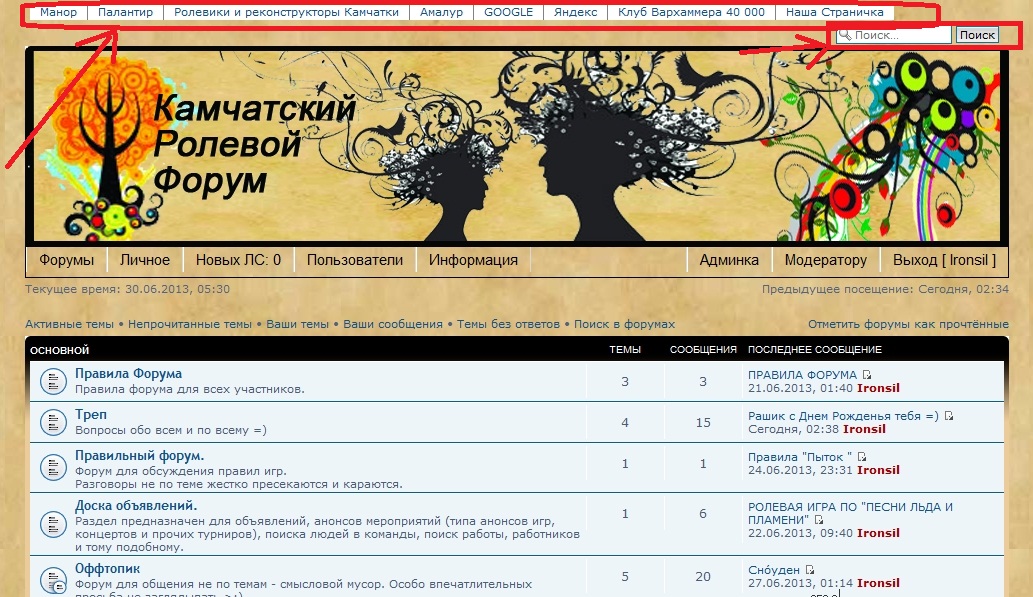Click the view-latest-post icon after ПРАВИЛА ФОРУМА
The height and width of the screenshot is (597, 1033).
[x=865, y=375]
